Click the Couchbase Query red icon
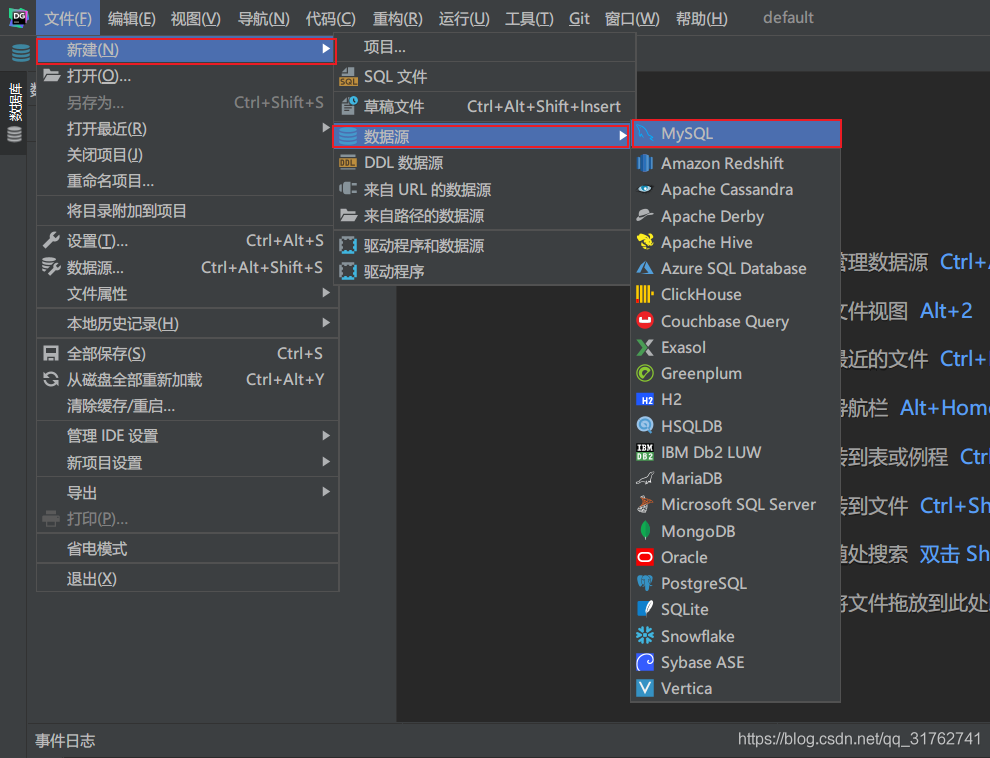This screenshot has width=990, height=758. point(645,321)
